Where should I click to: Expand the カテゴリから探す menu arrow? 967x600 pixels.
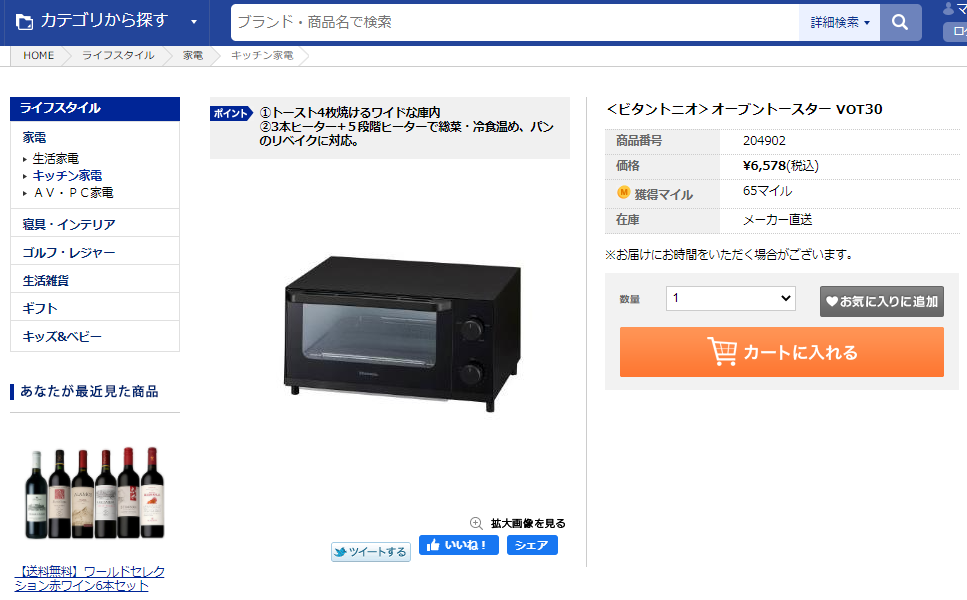pyautogui.click(x=194, y=22)
